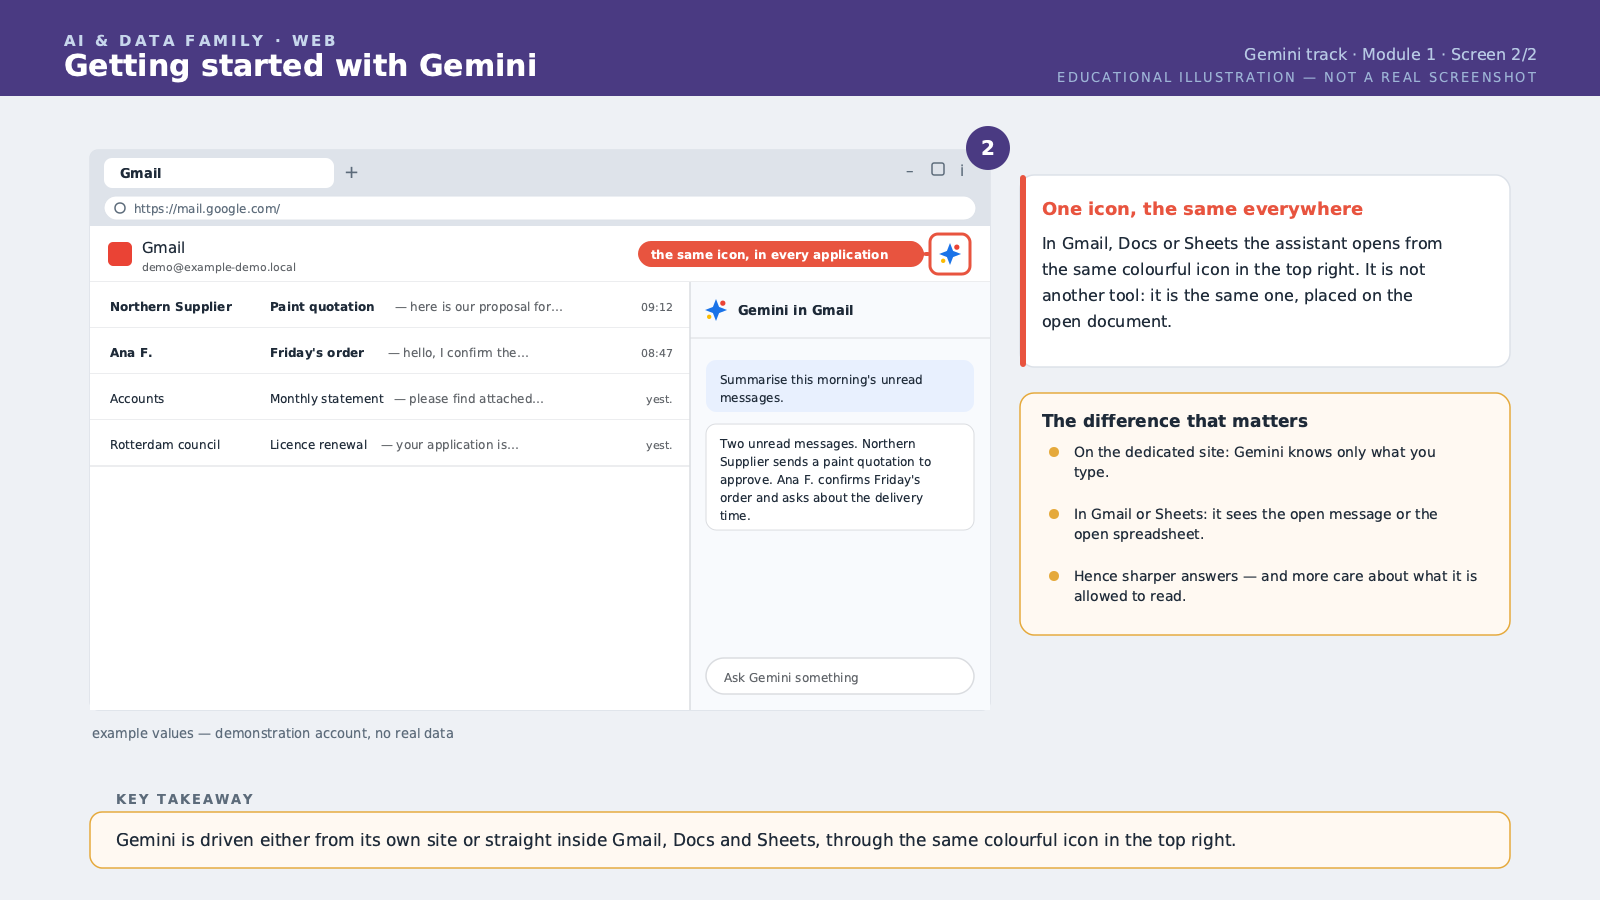The image size is (1600, 900).
Task: Click the 'Hence sharper answers' bullet
Action: tap(1275, 586)
